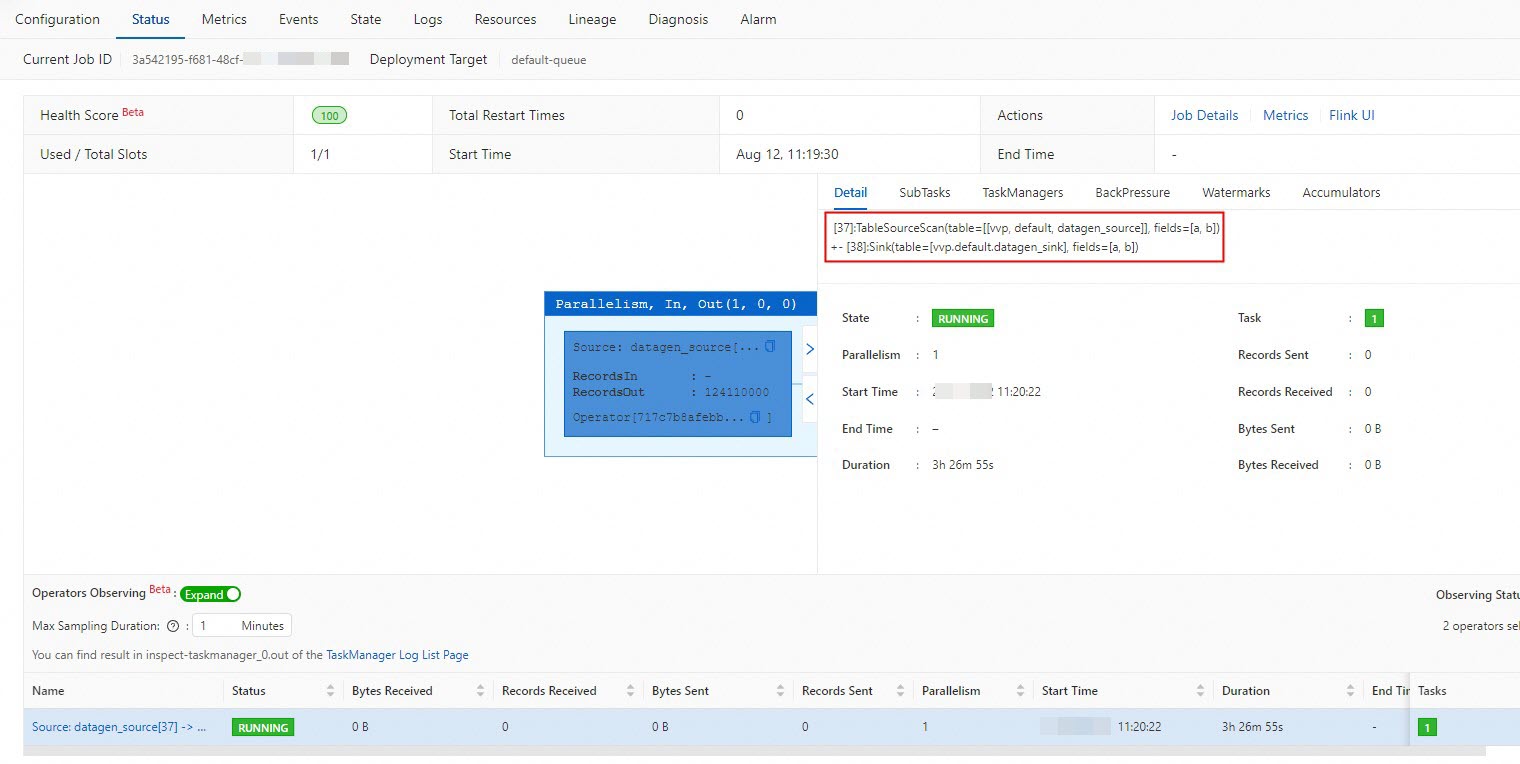
Task: Click the Max Sampling Duration minutes input
Action: coord(241,626)
